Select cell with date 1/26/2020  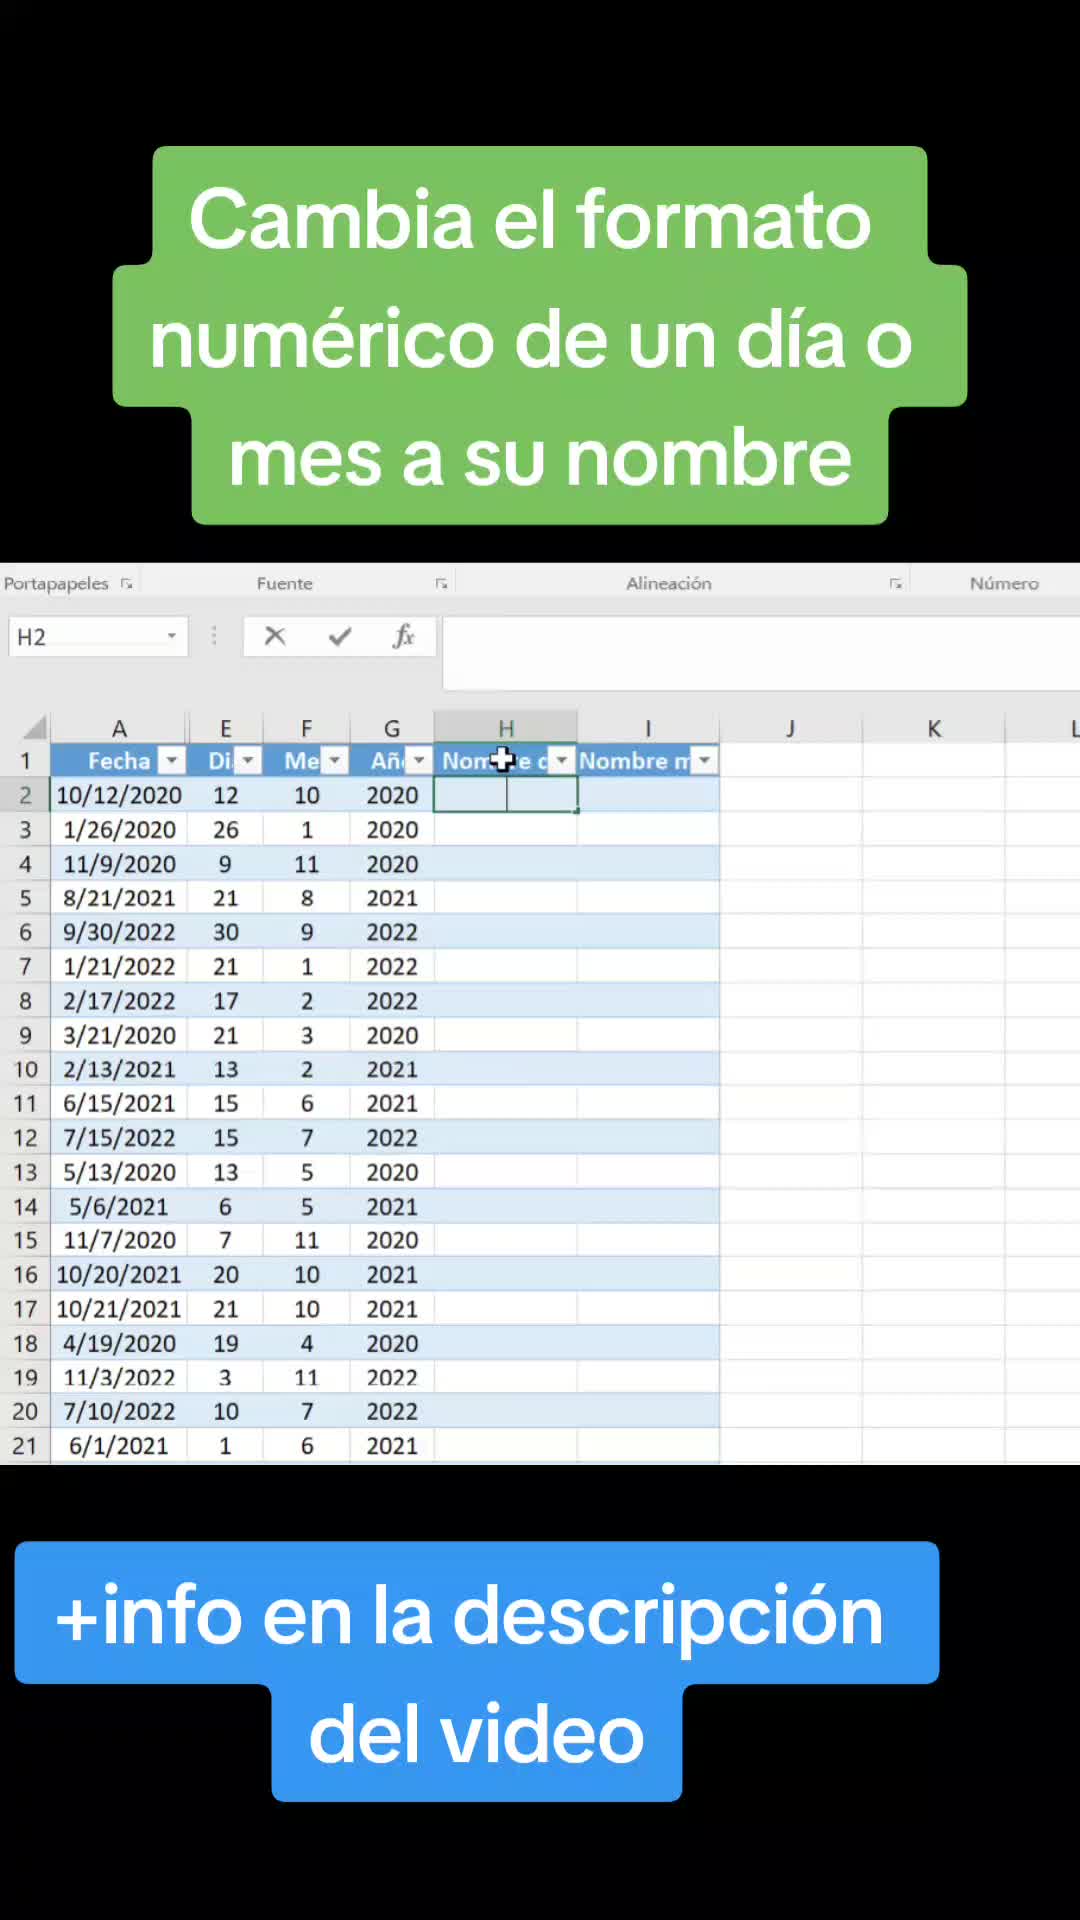[119, 829]
